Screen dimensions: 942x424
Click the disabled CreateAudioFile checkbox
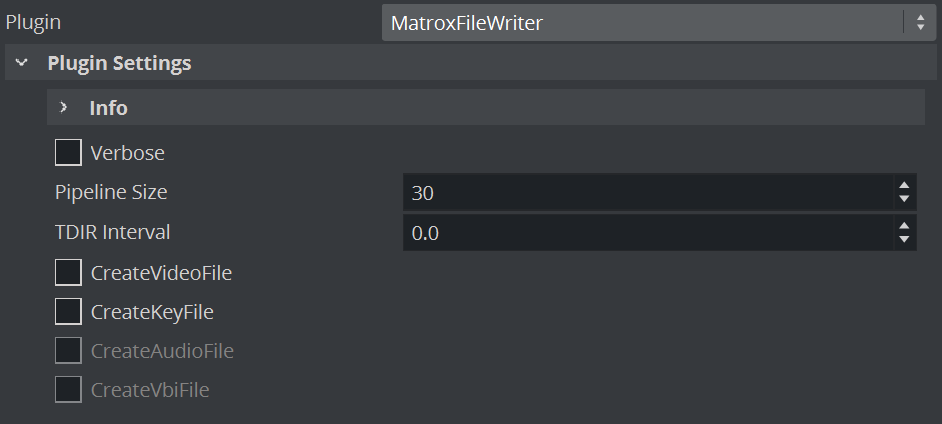click(69, 351)
